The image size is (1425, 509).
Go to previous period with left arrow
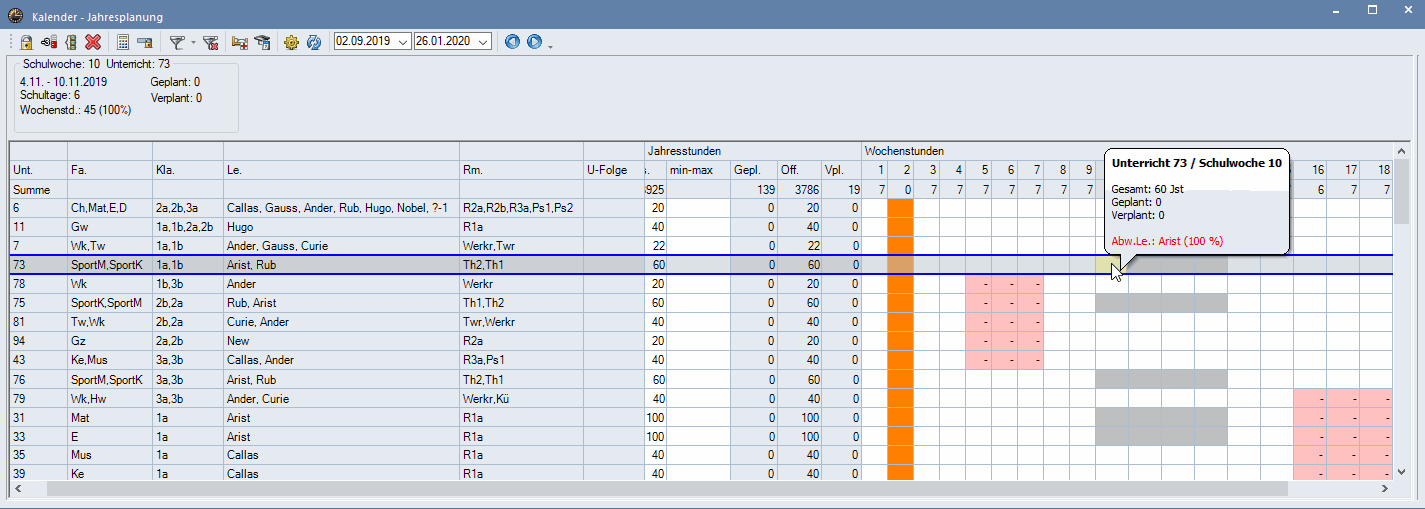pos(513,42)
